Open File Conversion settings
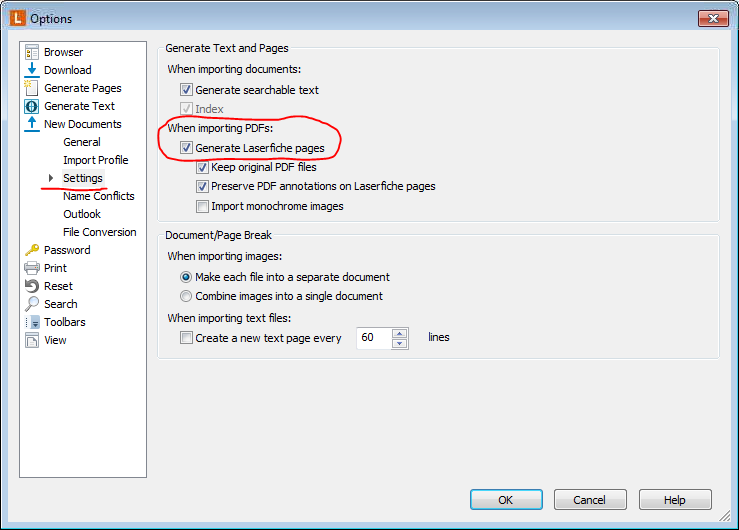 (100, 232)
